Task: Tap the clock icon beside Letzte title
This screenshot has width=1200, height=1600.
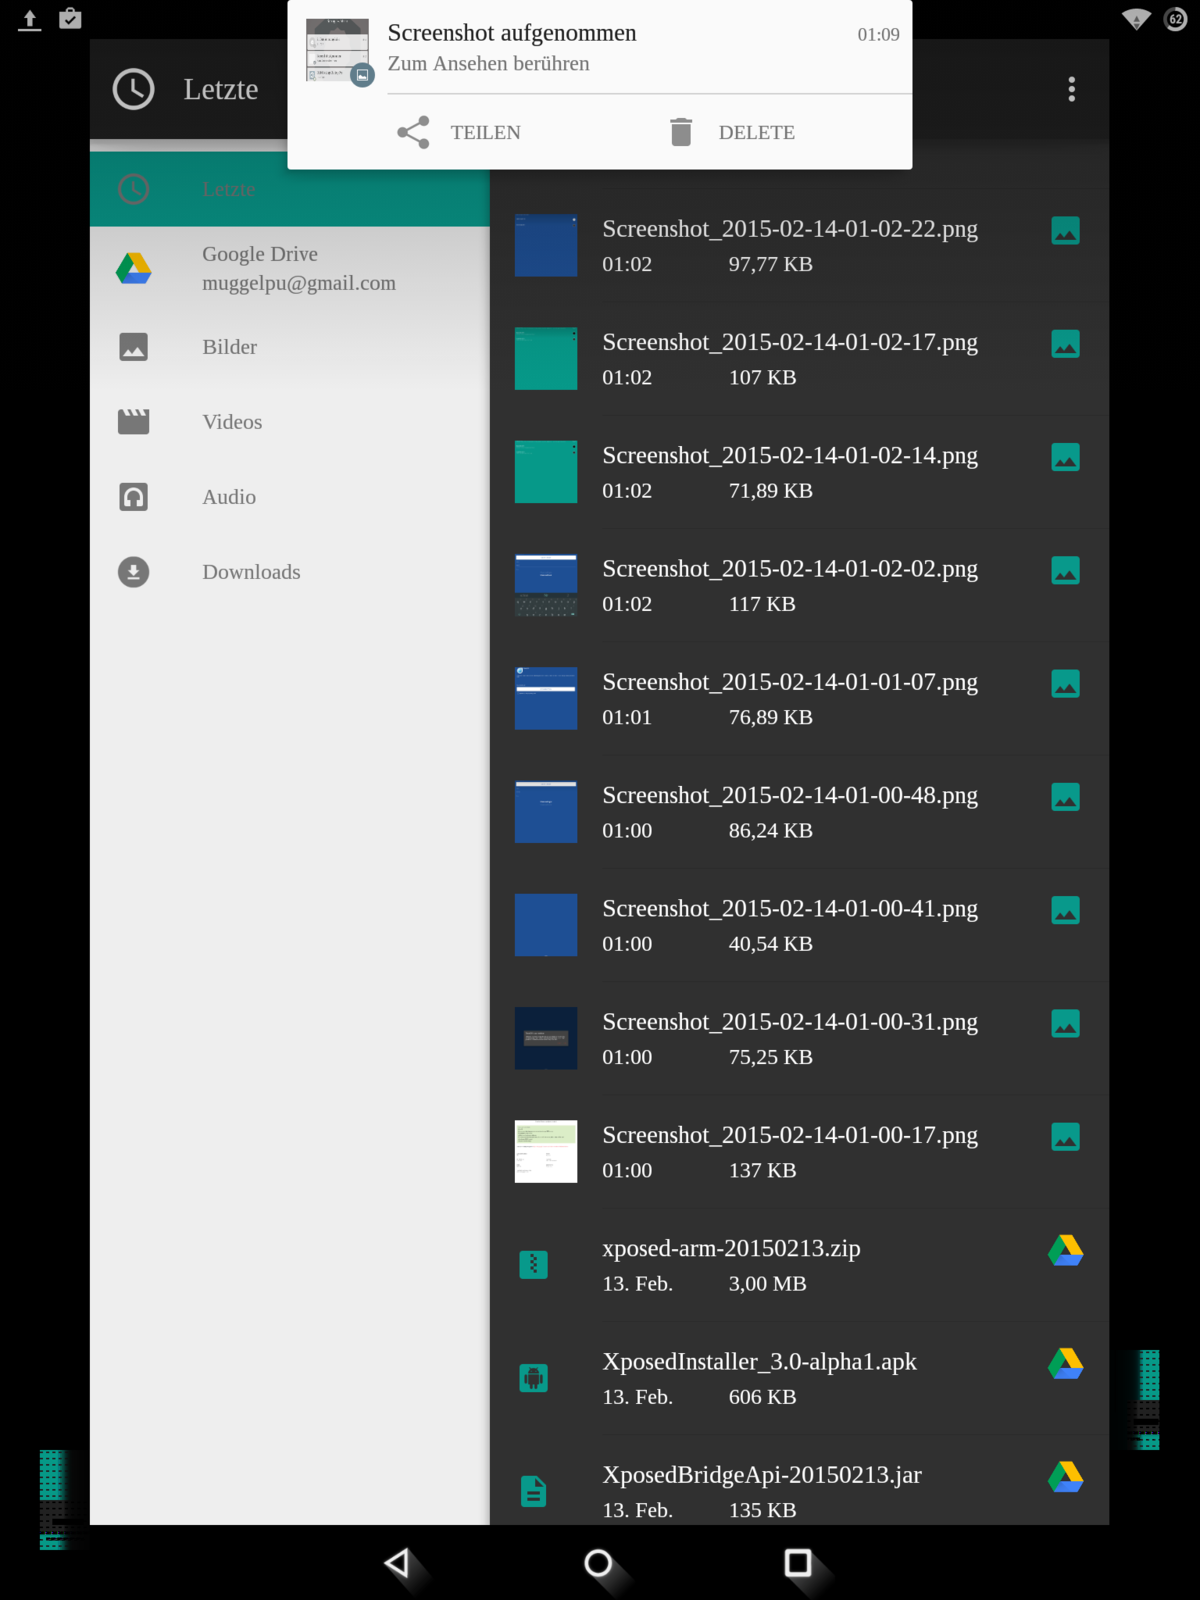Action: tap(133, 89)
